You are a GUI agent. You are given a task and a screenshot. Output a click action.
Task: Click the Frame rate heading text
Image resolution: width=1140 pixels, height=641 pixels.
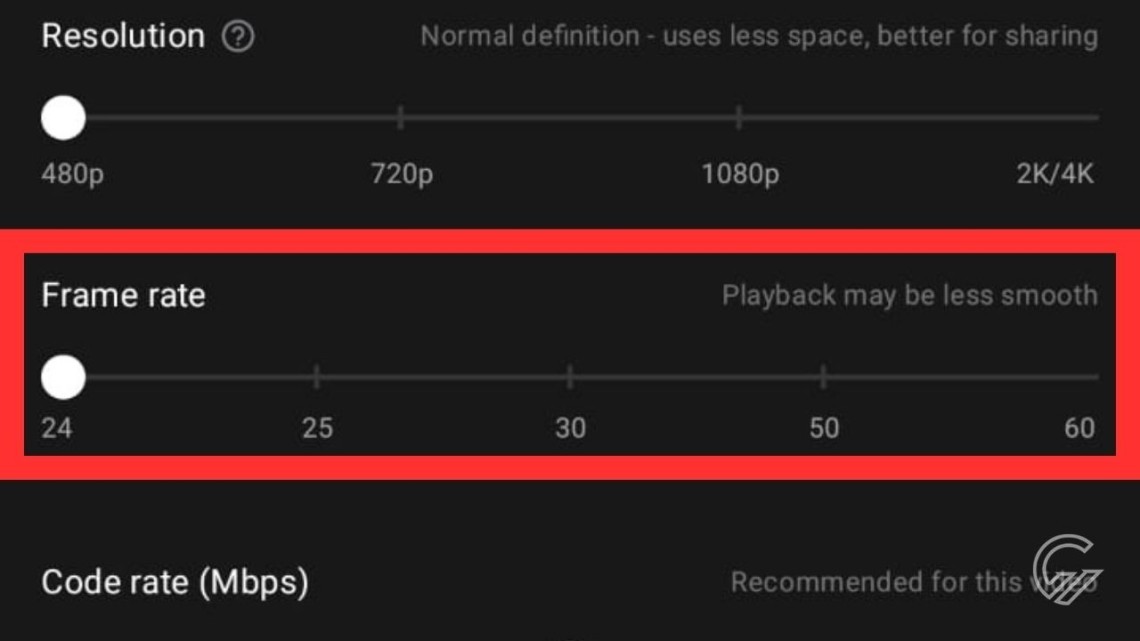(123, 295)
